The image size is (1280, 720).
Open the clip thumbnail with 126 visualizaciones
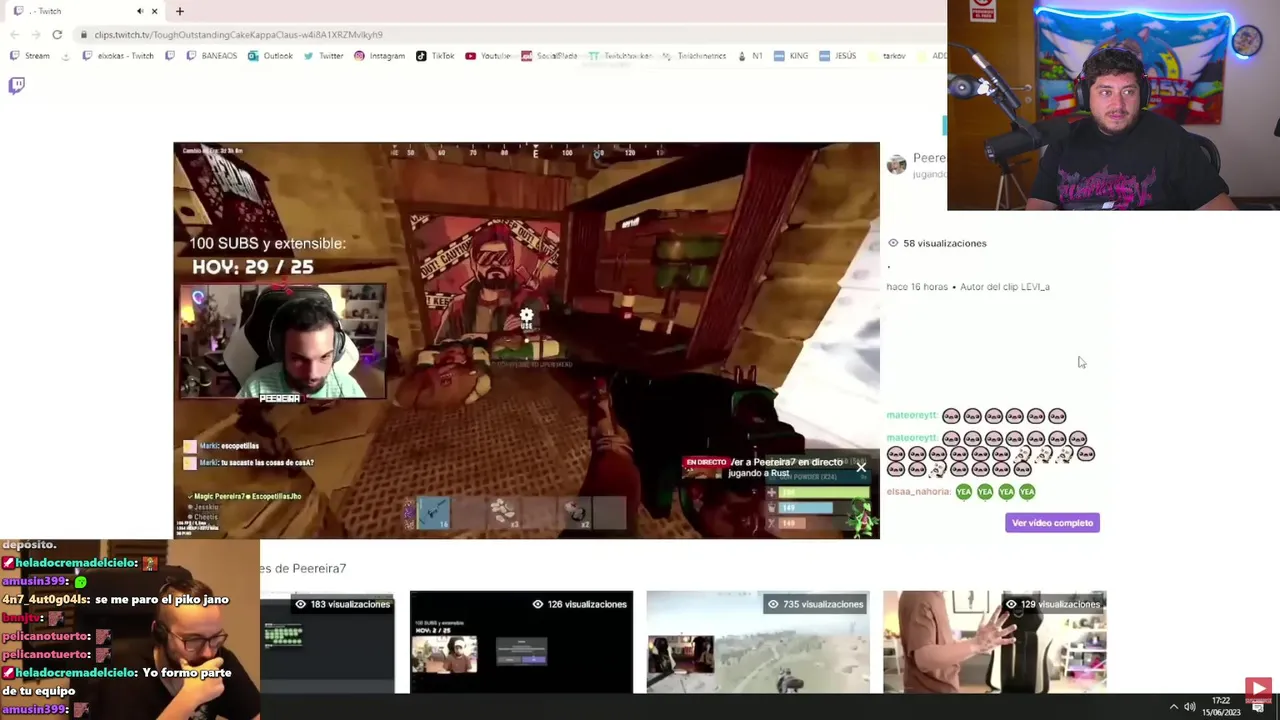(521, 642)
